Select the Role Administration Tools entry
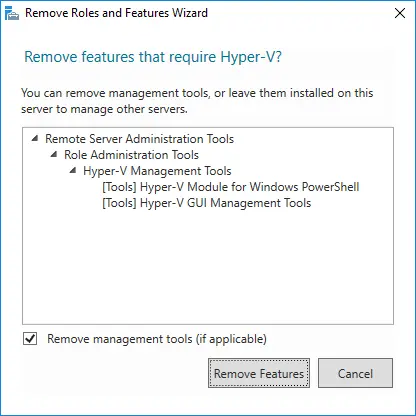The image size is (416, 416). point(131,155)
